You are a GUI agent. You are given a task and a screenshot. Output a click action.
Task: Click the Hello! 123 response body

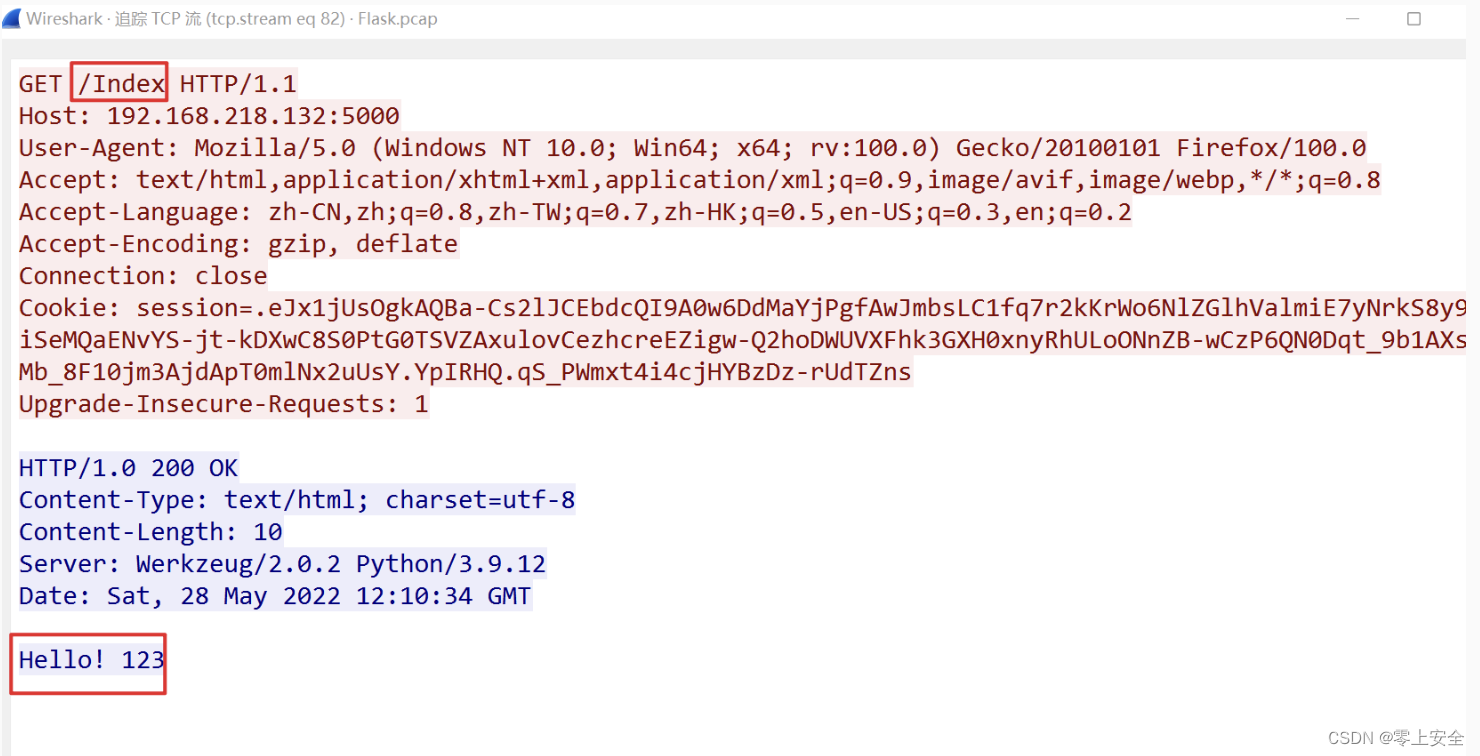[91, 660]
